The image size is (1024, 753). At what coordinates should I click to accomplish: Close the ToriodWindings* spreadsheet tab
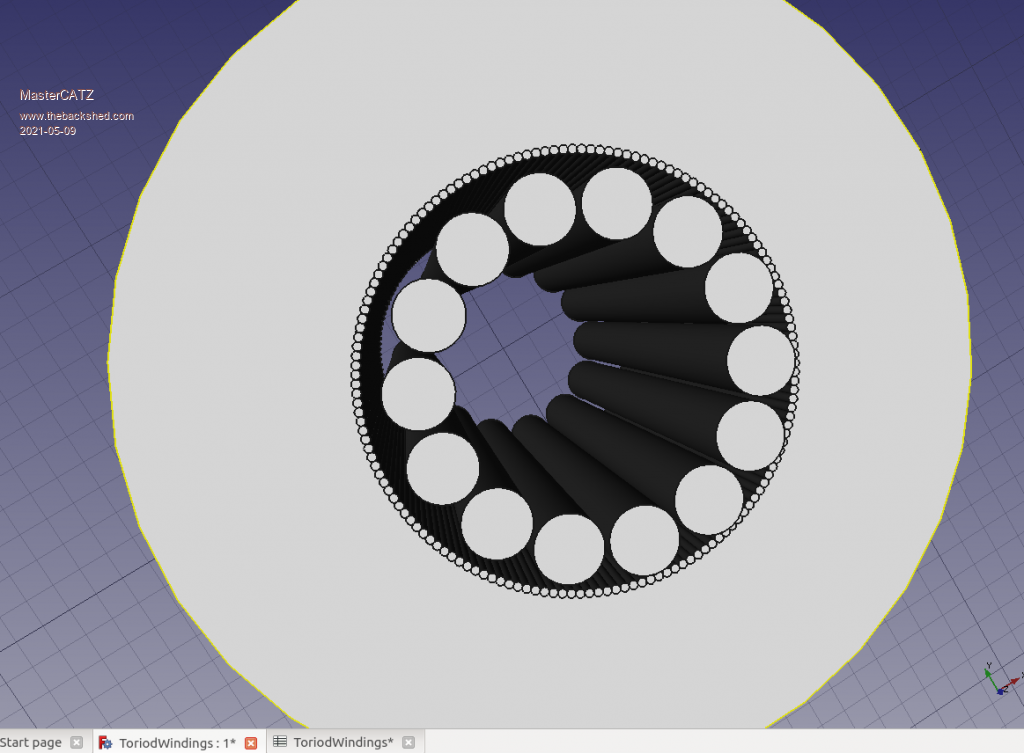tap(410, 743)
